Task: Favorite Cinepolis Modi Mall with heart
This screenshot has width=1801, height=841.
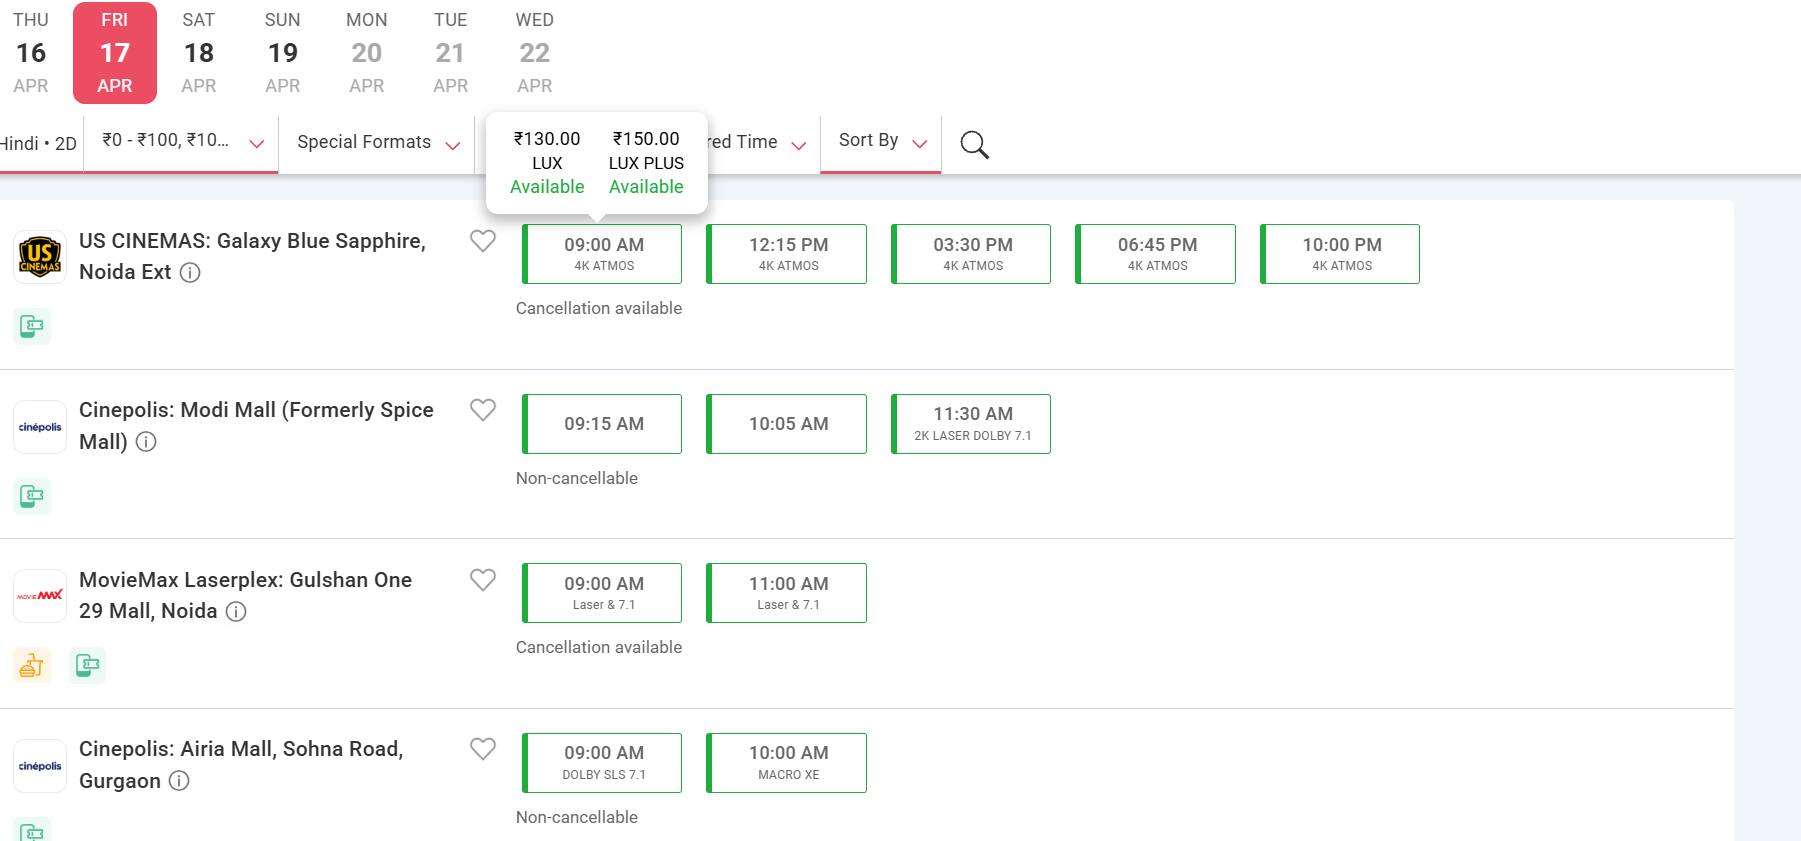Action: tap(483, 410)
